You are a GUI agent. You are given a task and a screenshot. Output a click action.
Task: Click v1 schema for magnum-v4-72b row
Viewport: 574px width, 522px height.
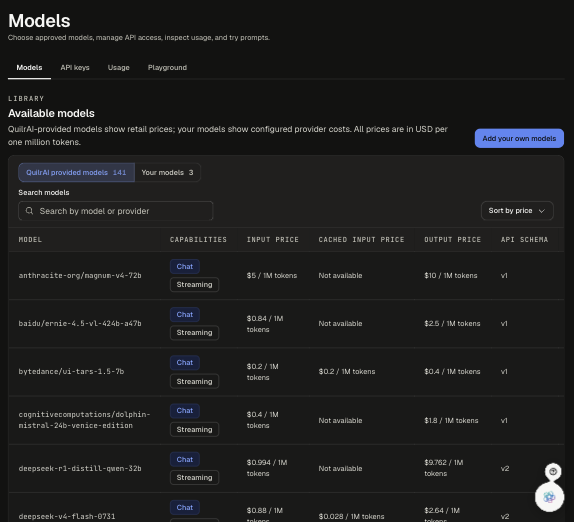(x=504, y=275)
